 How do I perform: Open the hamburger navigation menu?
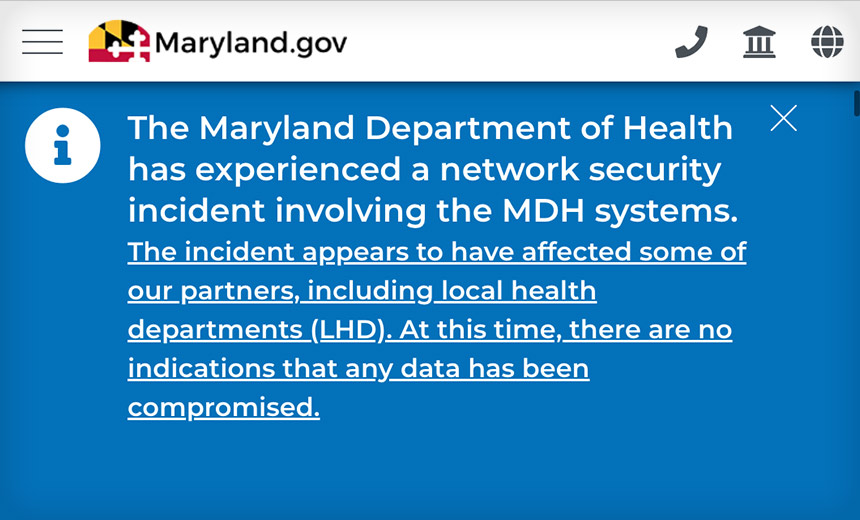[43, 42]
